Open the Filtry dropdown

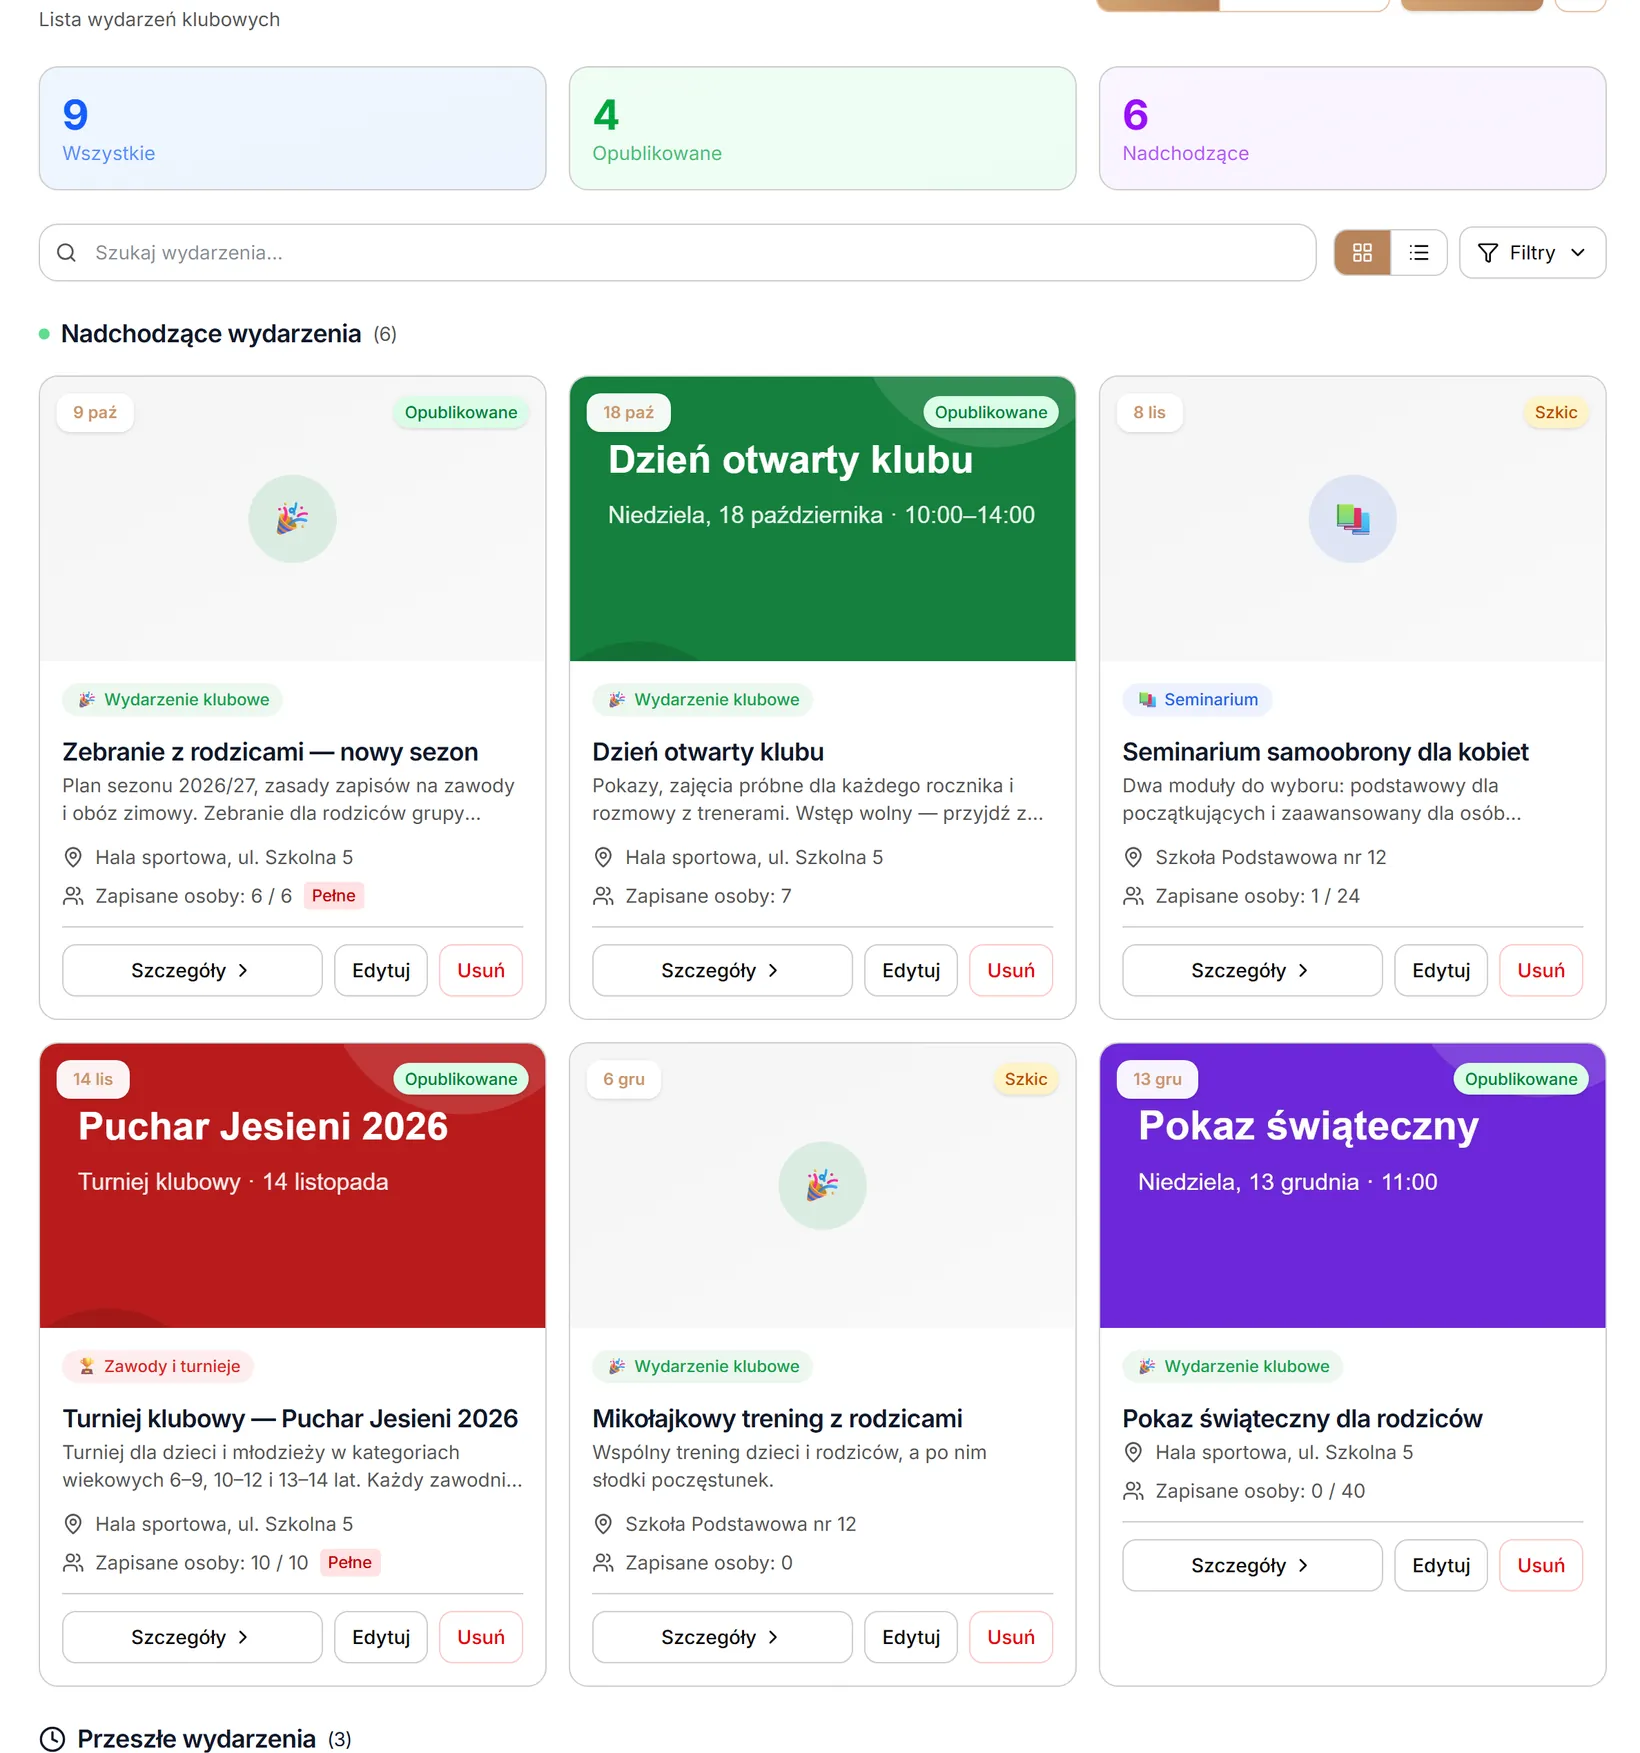pos(1532,253)
